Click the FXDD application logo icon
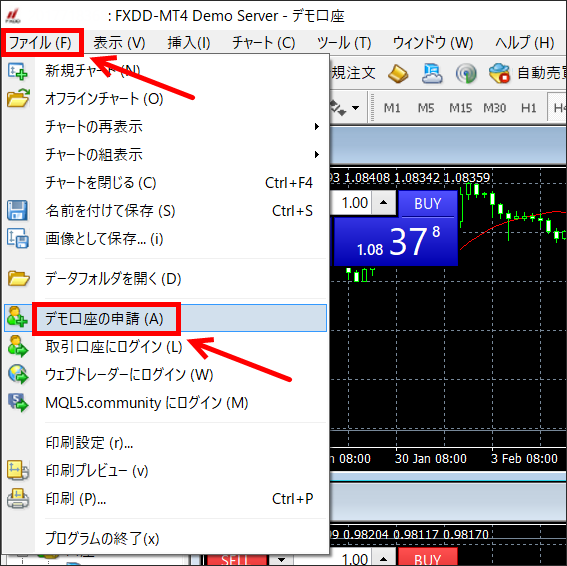The image size is (567, 566). tap(13, 16)
